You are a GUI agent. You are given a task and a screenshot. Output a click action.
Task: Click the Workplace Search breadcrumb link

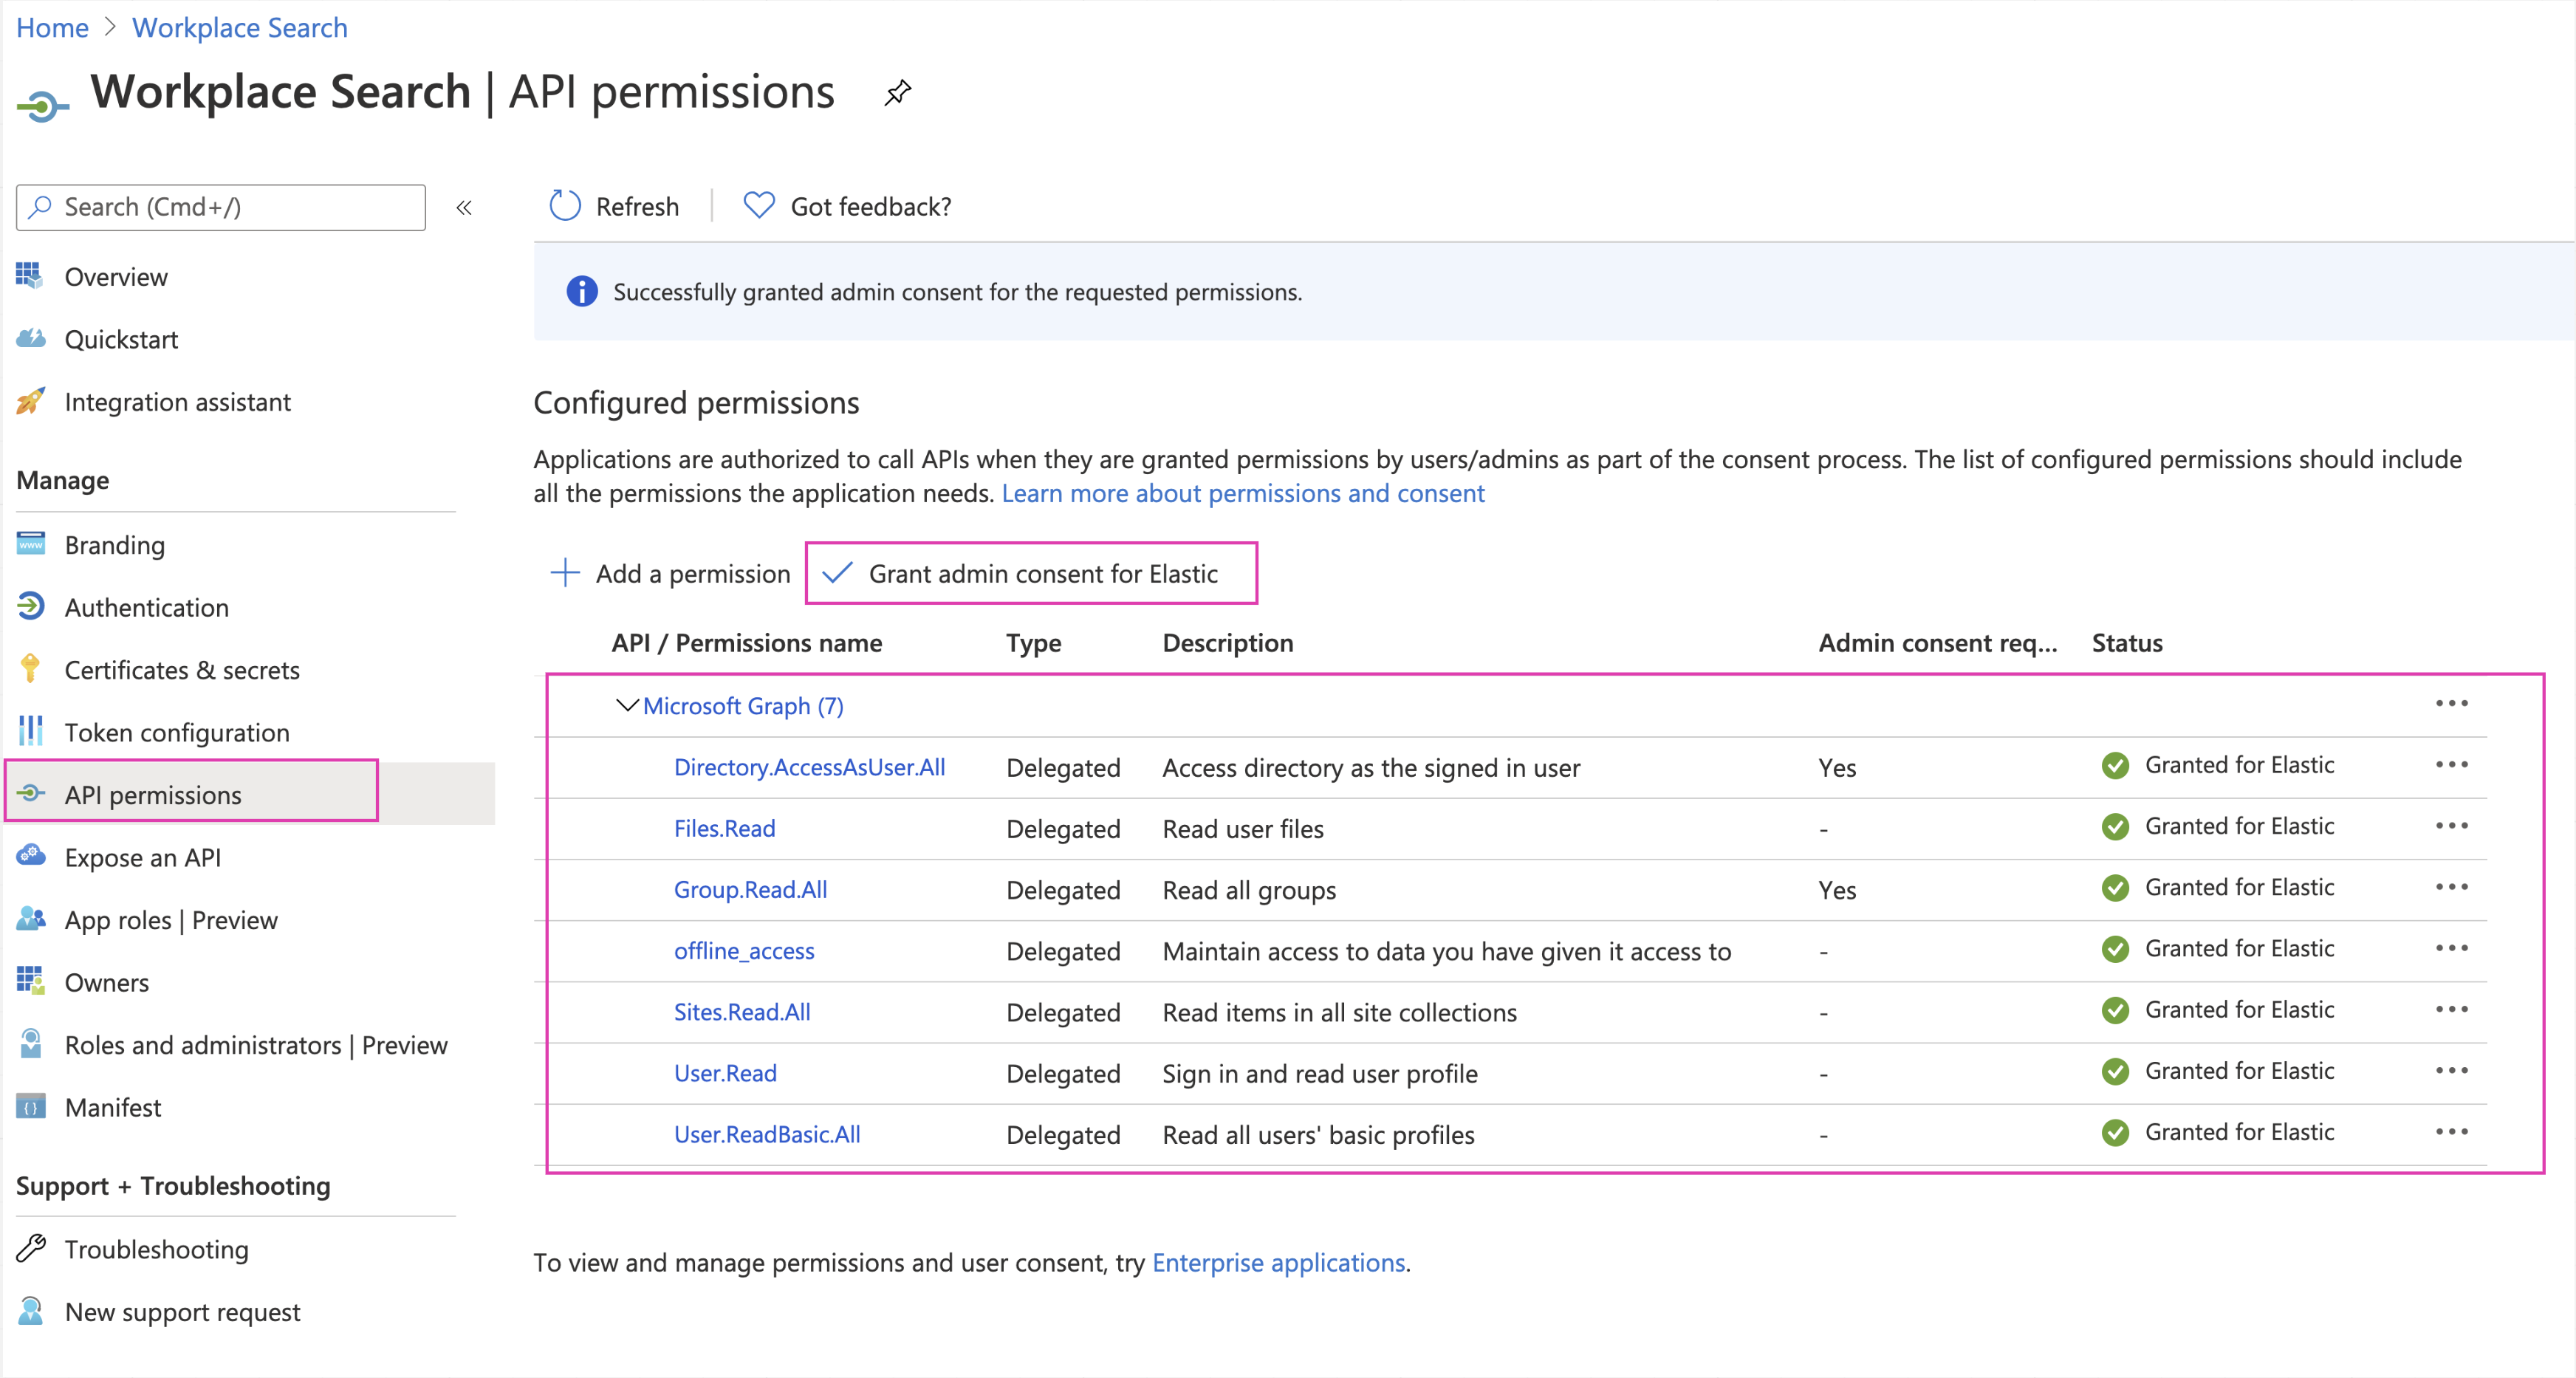(239, 28)
